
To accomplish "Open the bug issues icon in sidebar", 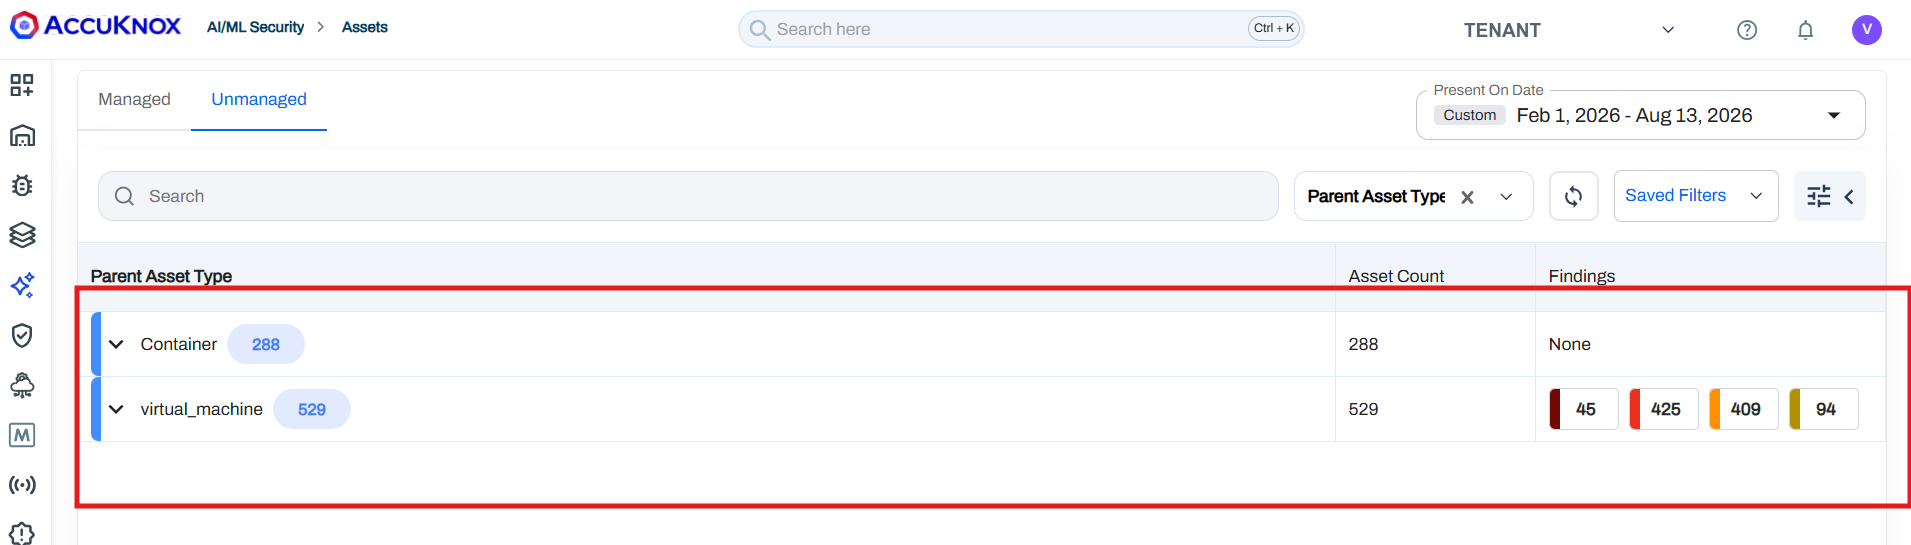I will tap(22, 185).
